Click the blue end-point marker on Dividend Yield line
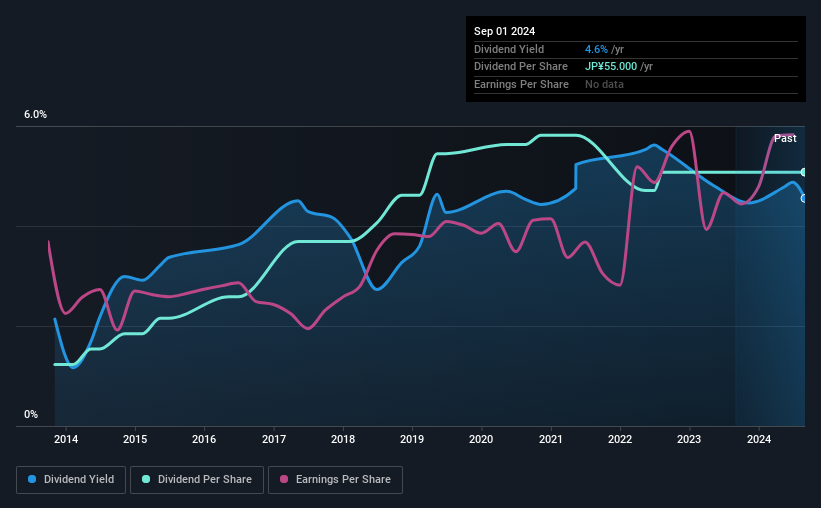This screenshot has height=508, width=821. pos(804,198)
